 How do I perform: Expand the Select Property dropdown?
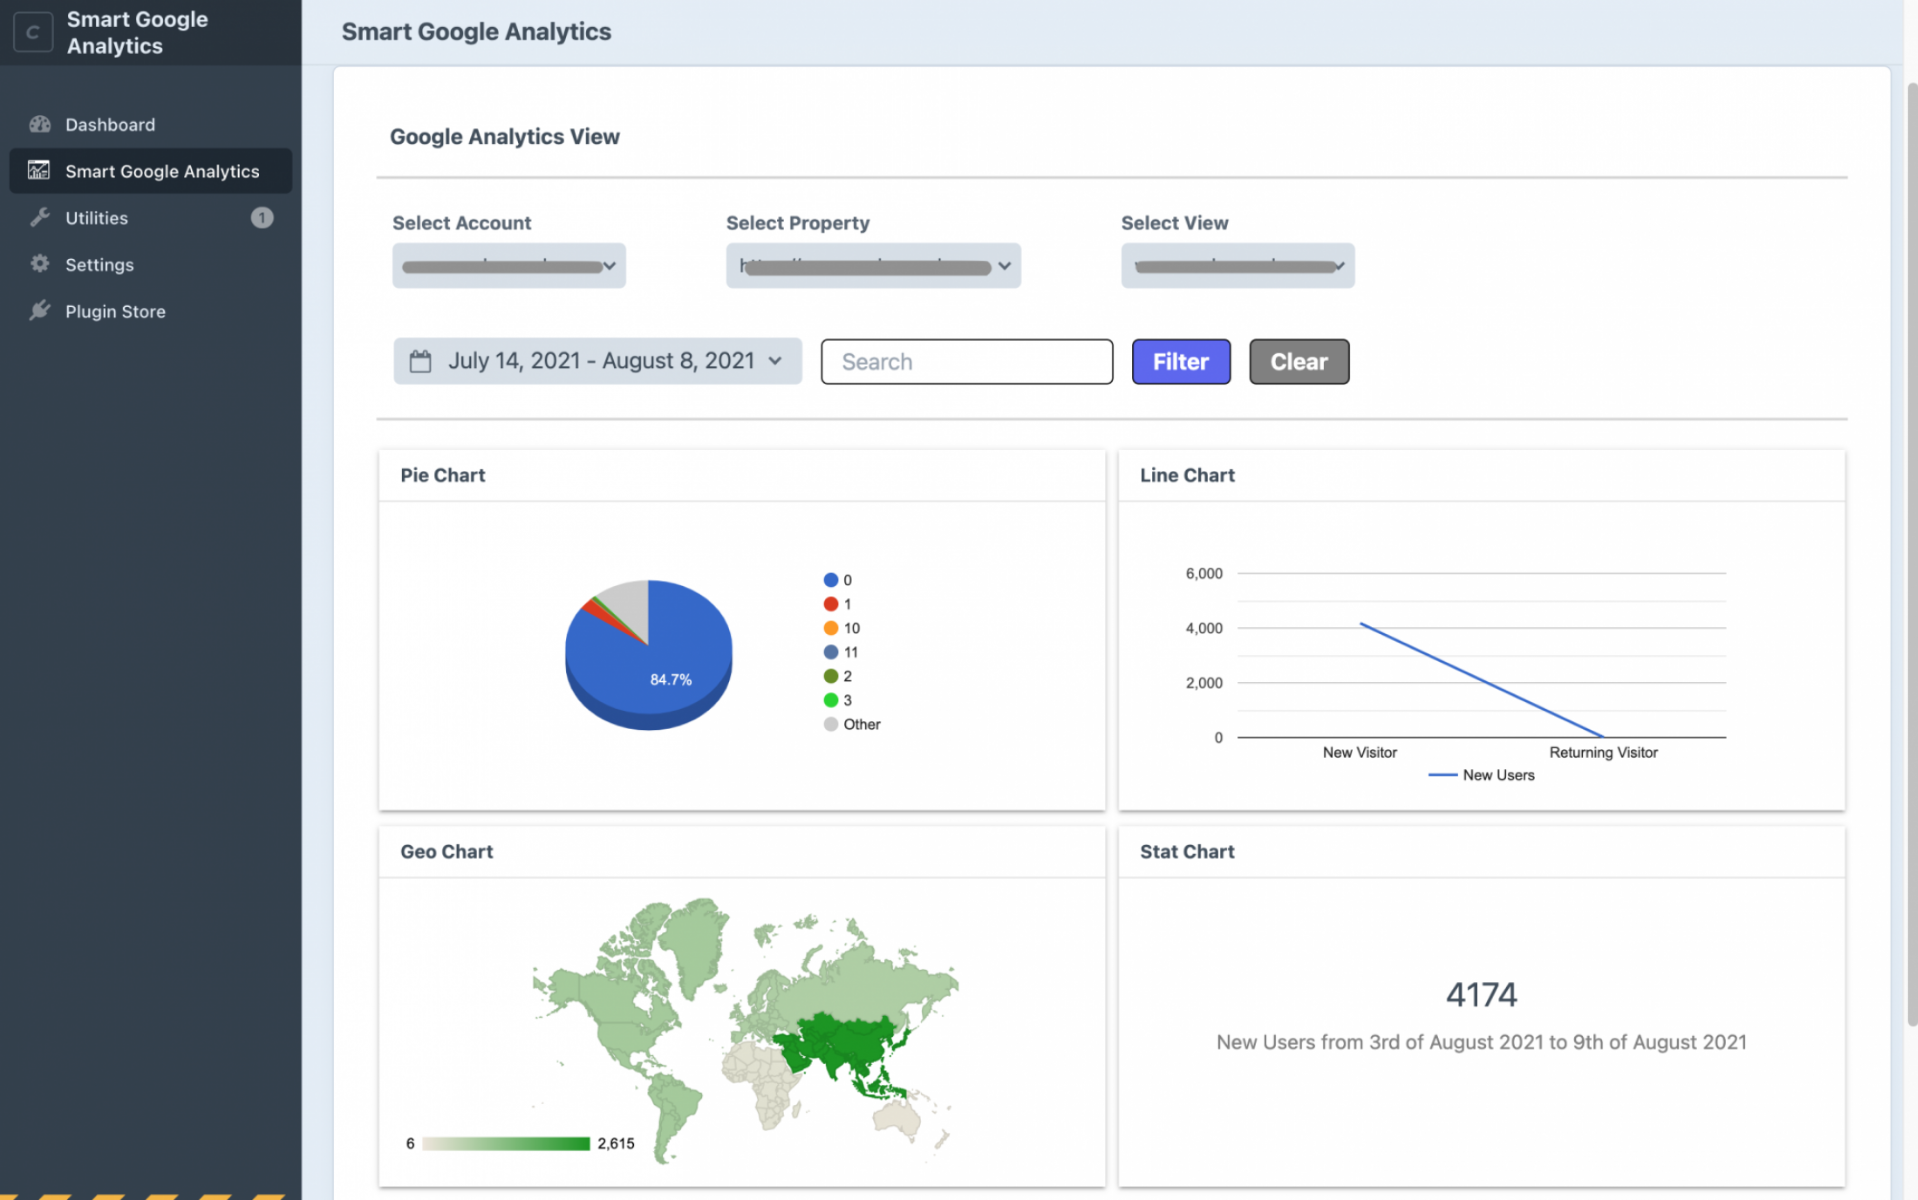point(872,266)
